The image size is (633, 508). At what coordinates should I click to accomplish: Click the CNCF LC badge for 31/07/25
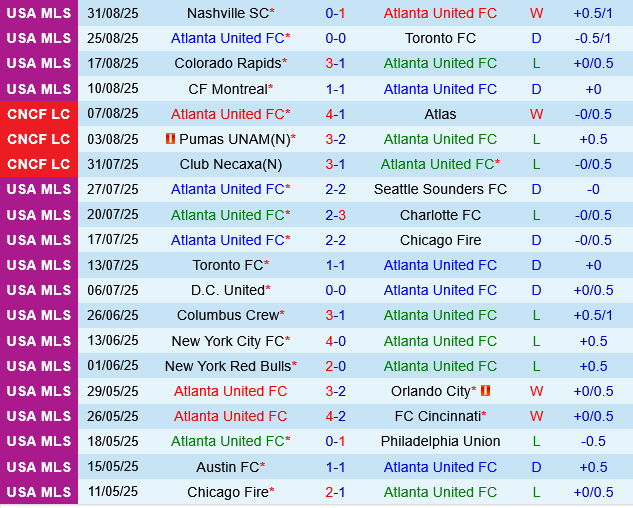coord(39,164)
